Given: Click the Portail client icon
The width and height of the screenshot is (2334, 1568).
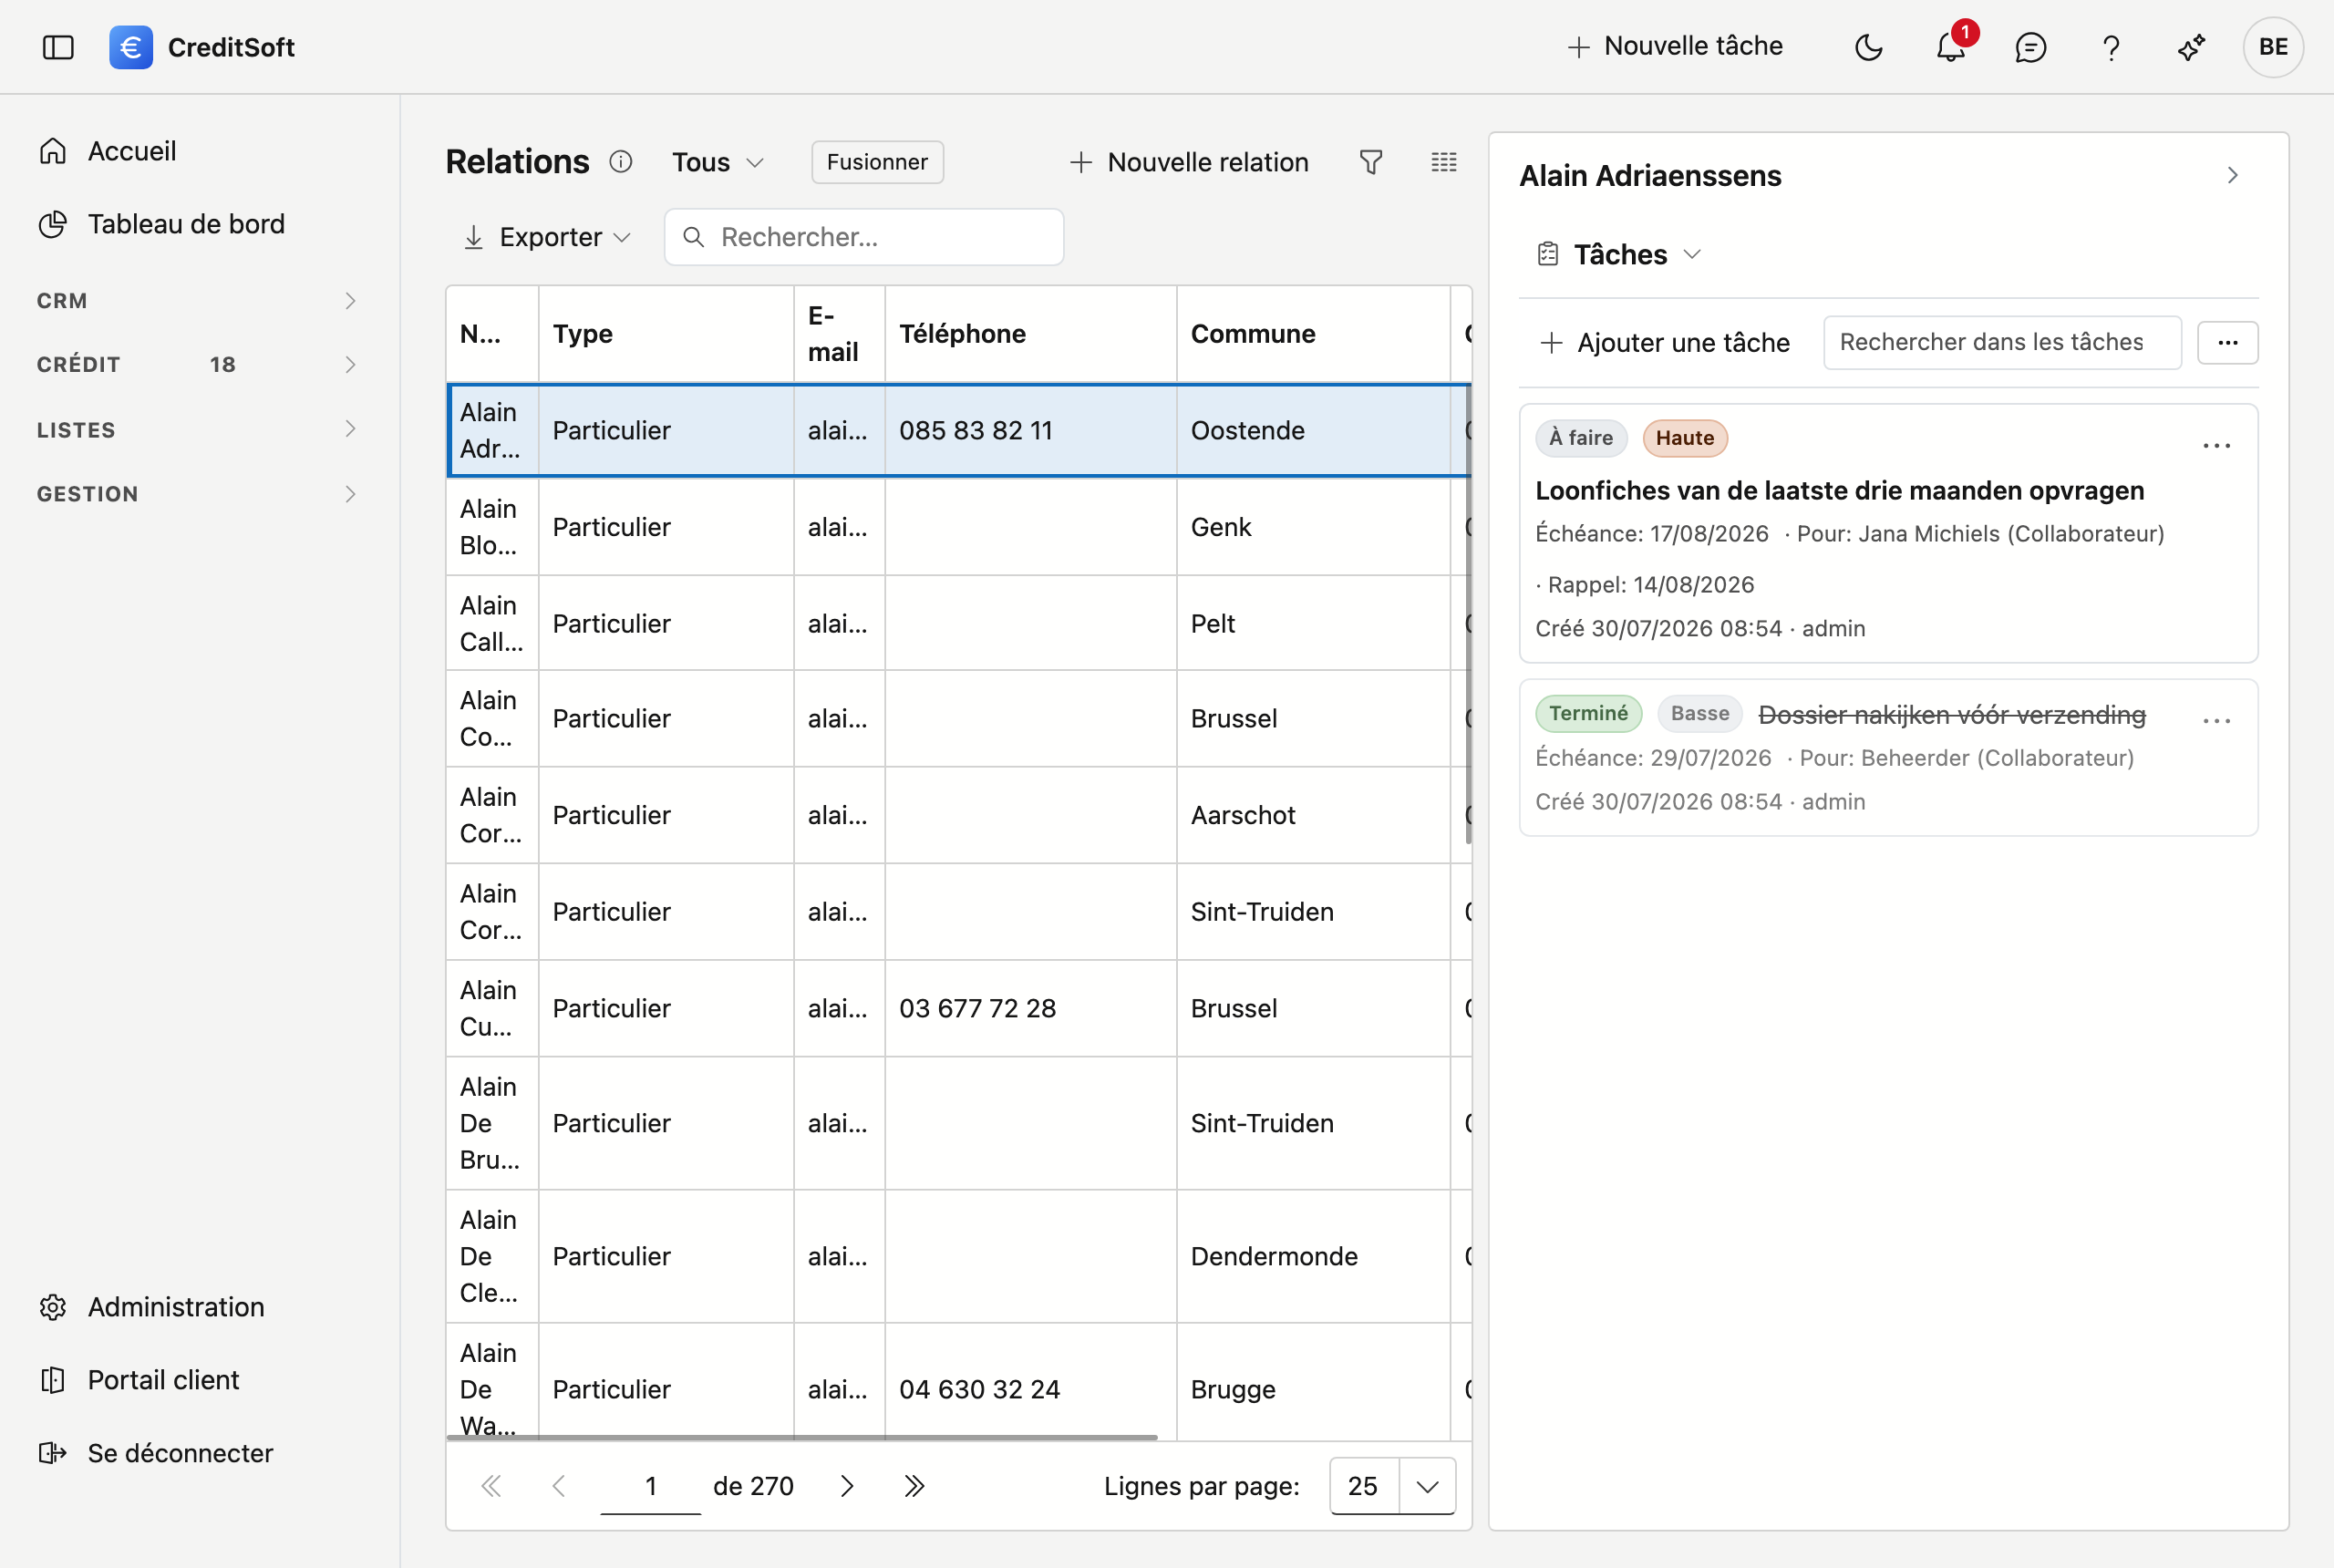Looking at the screenshot, I should (x=53, y=1380).
